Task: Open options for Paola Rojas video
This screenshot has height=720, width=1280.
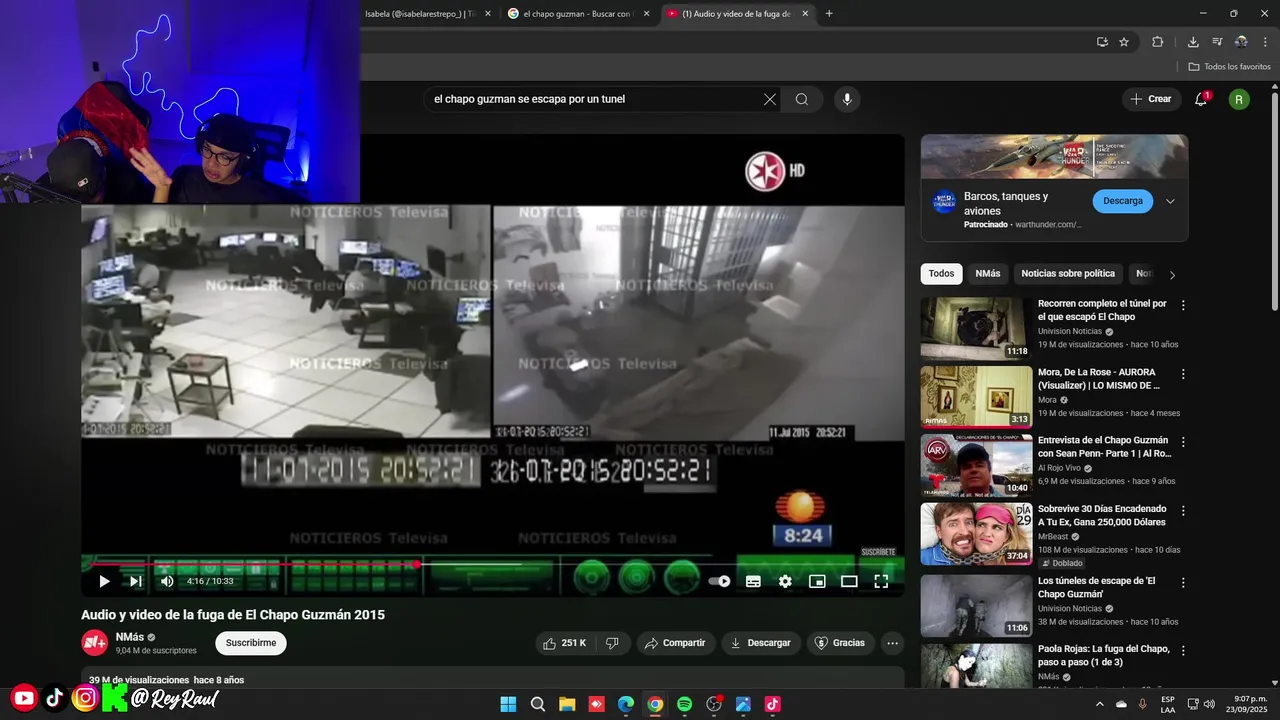Action: click(1183, 651)
